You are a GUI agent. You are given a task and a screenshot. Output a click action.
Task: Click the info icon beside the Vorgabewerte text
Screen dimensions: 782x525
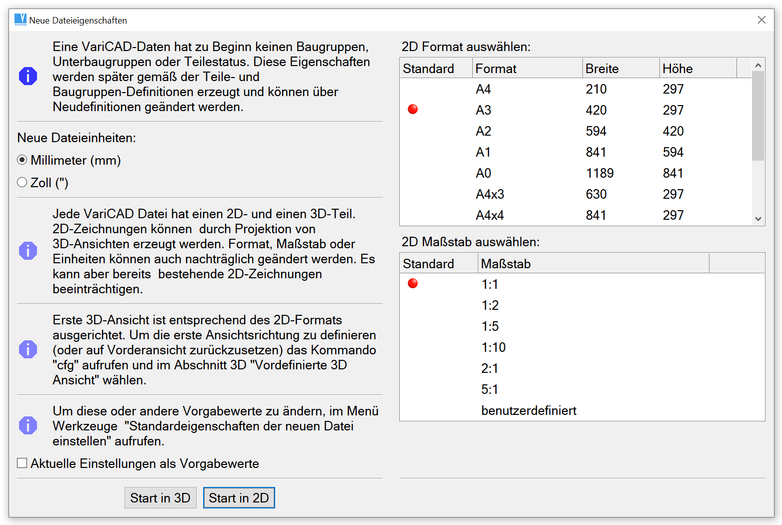[28, 425]
